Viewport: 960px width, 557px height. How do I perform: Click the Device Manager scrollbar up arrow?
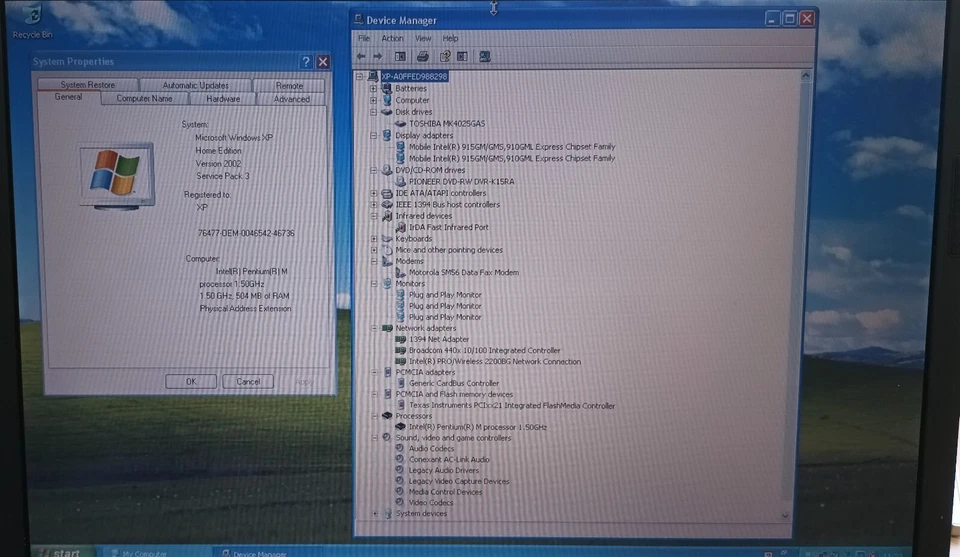[x=806, y=76]
